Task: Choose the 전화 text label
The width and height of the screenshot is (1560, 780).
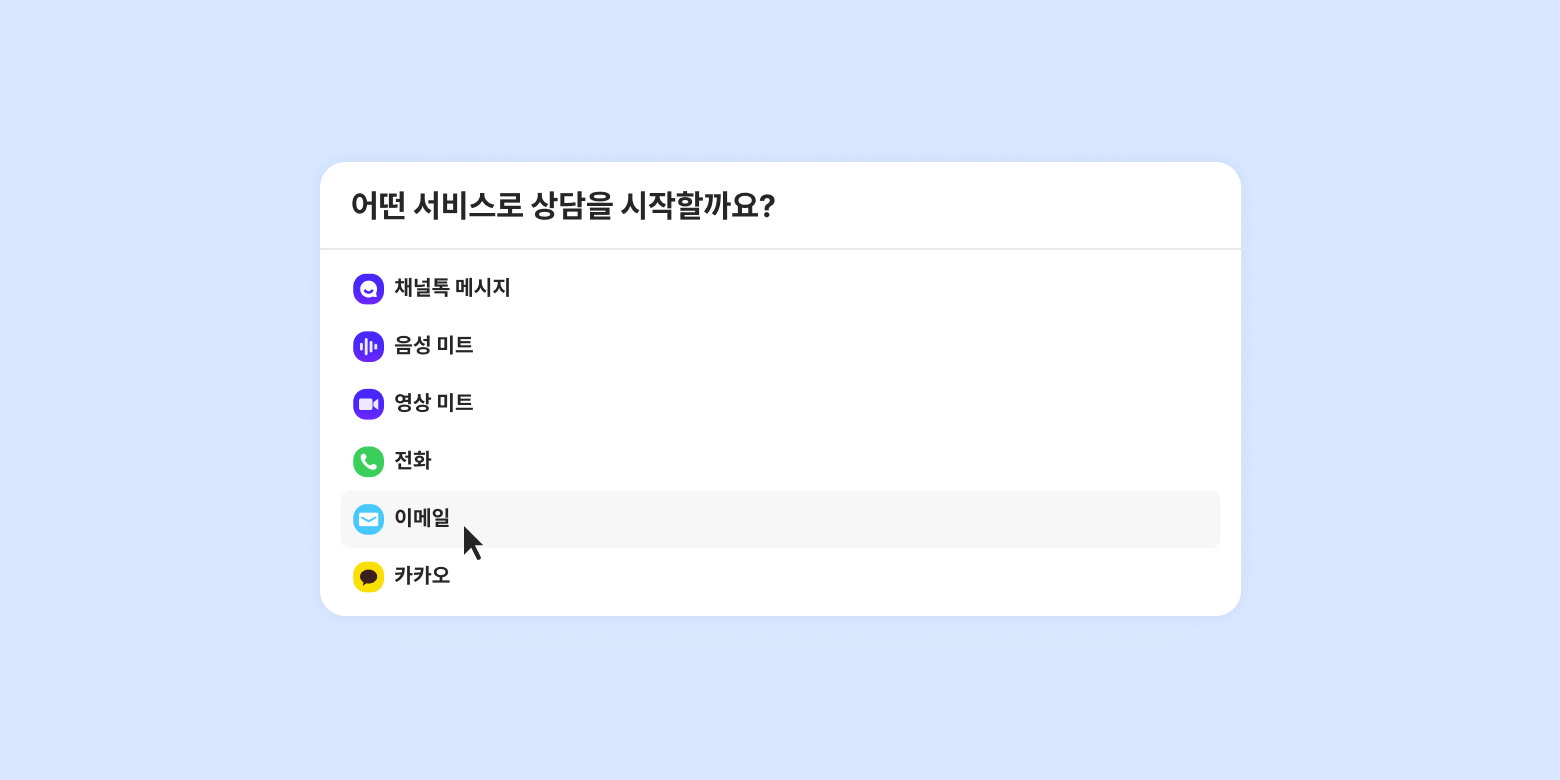Action: [412, 461]
